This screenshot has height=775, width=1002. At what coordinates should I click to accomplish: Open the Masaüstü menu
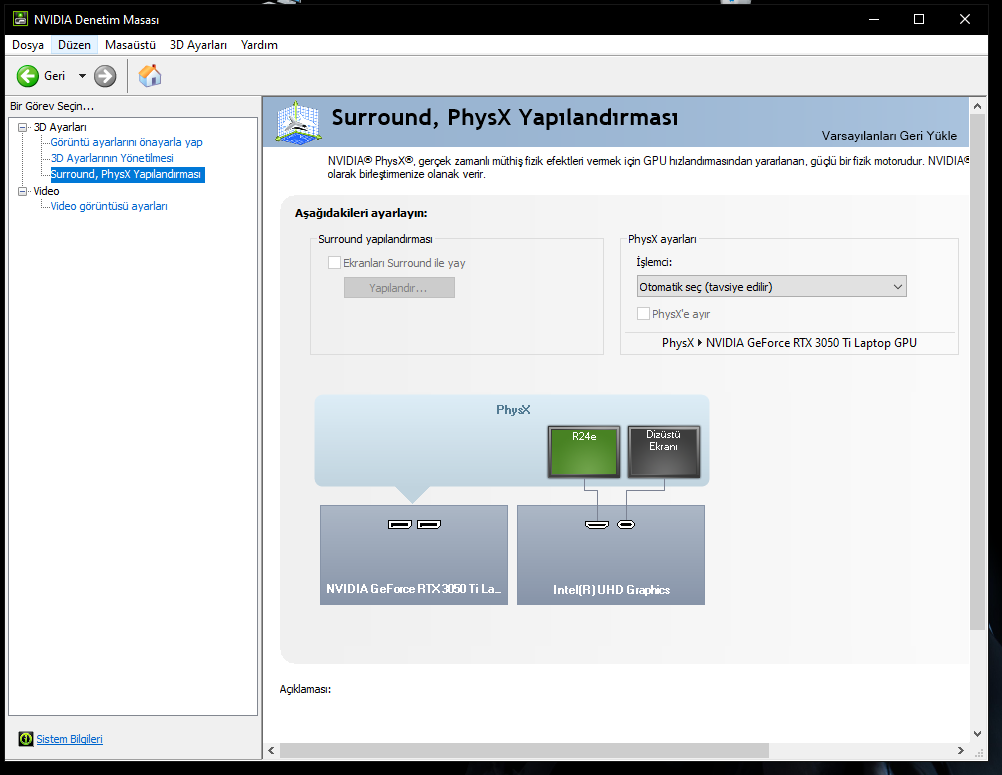click(130, 45)
